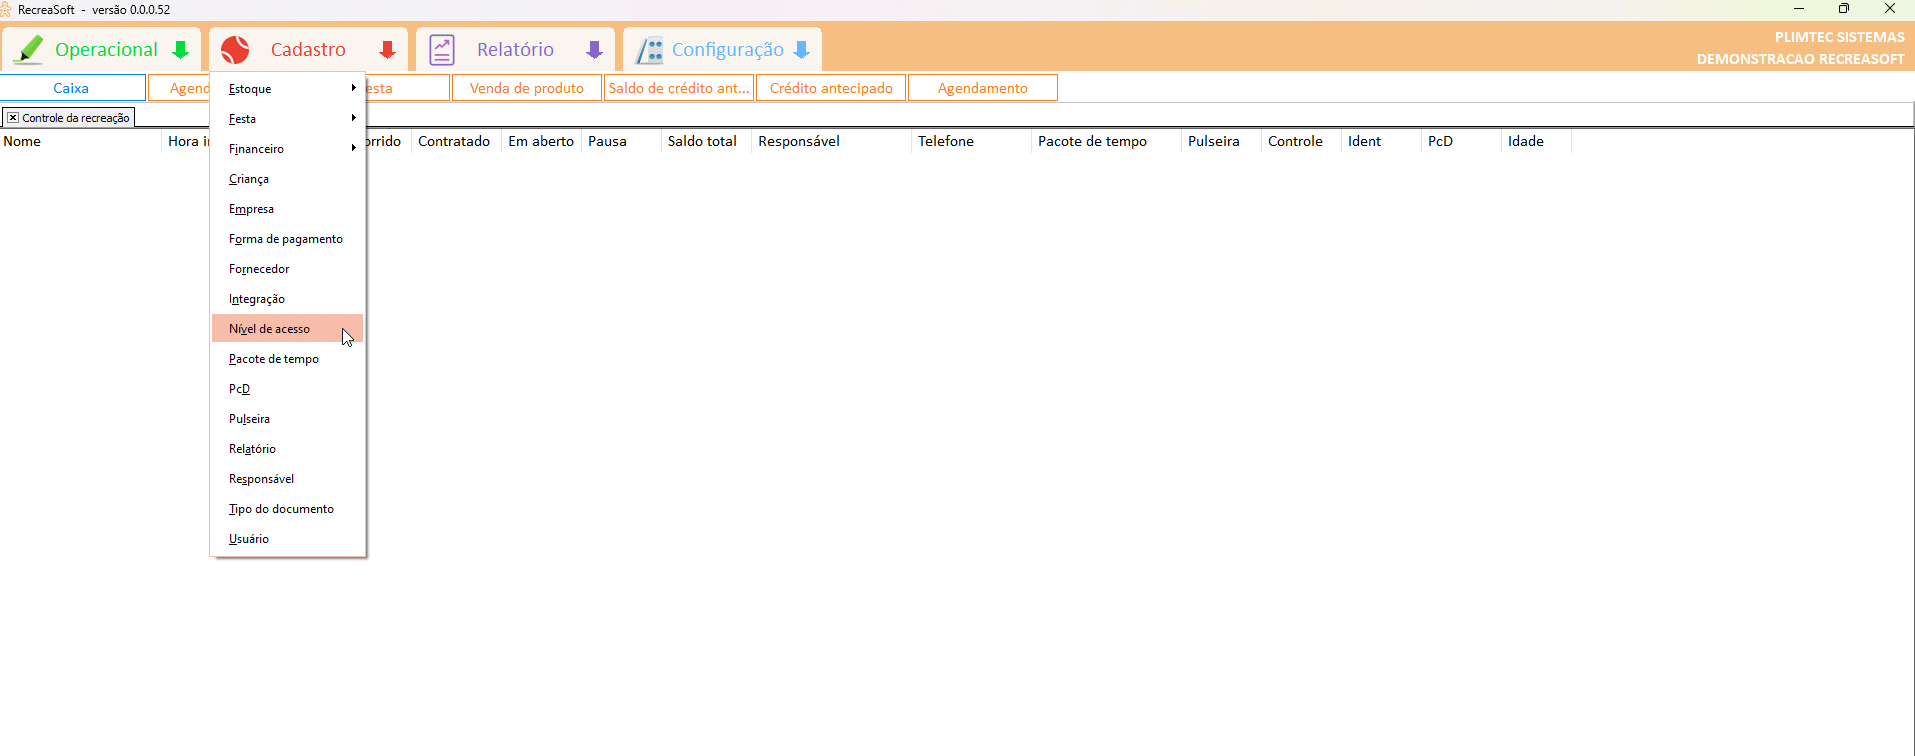The width and height of the screenshot is (1915, 756).
Task: Click the Venda de produto button
Action: click(x=527, y=88)
